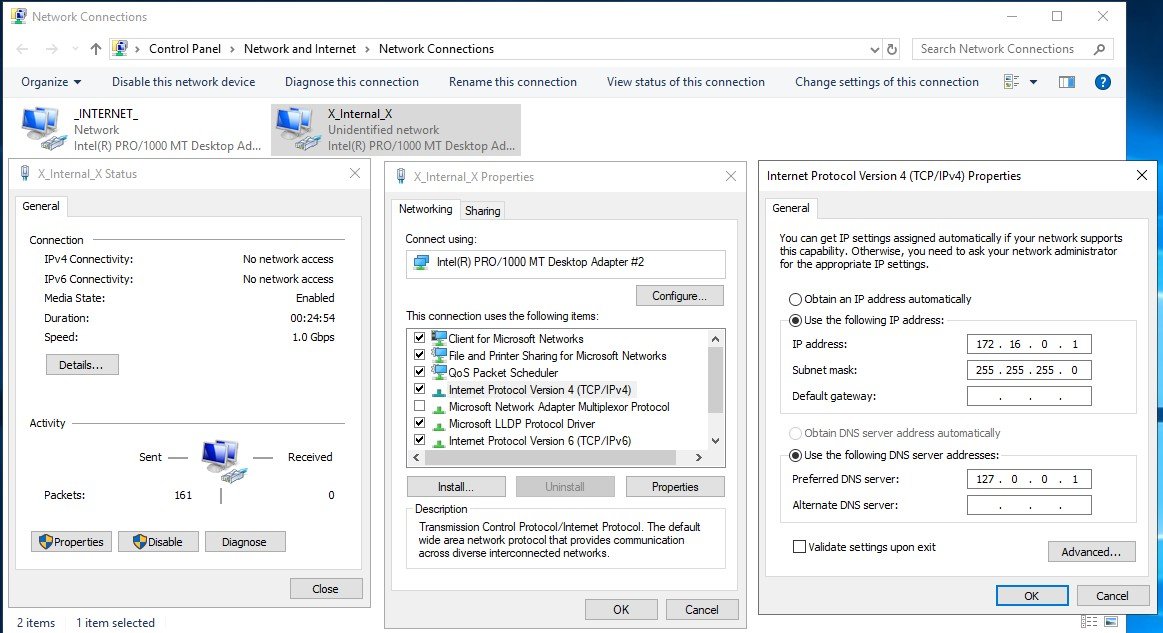
Task: Click View status of this connection
Action: pos(685,82)
